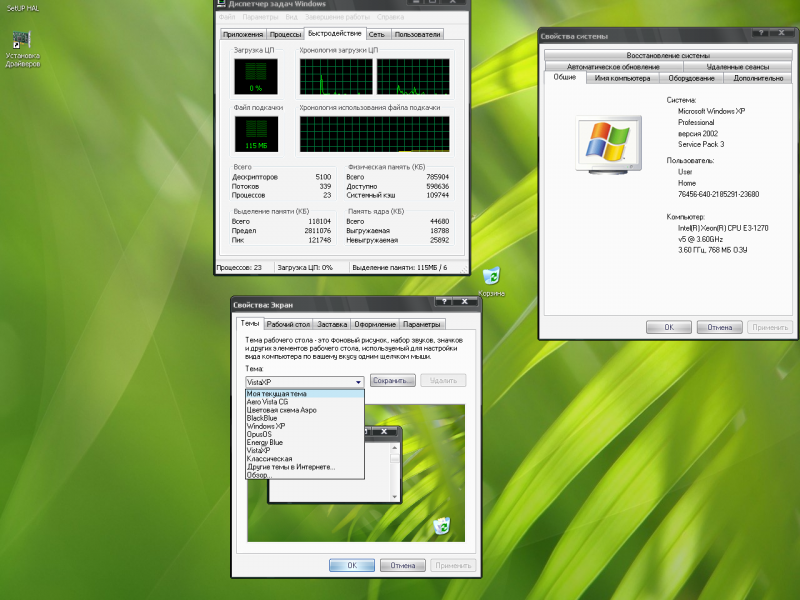Viewport: 800px width, 600px height.
Task: Click Применить in Свойства: Экран window
Action: click(x=453, y=565)
